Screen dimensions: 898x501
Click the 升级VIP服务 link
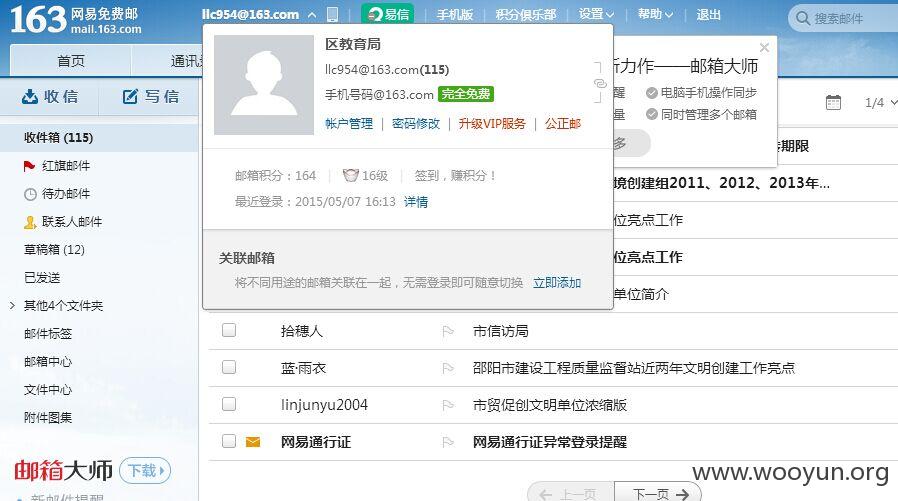coord(492,124)
